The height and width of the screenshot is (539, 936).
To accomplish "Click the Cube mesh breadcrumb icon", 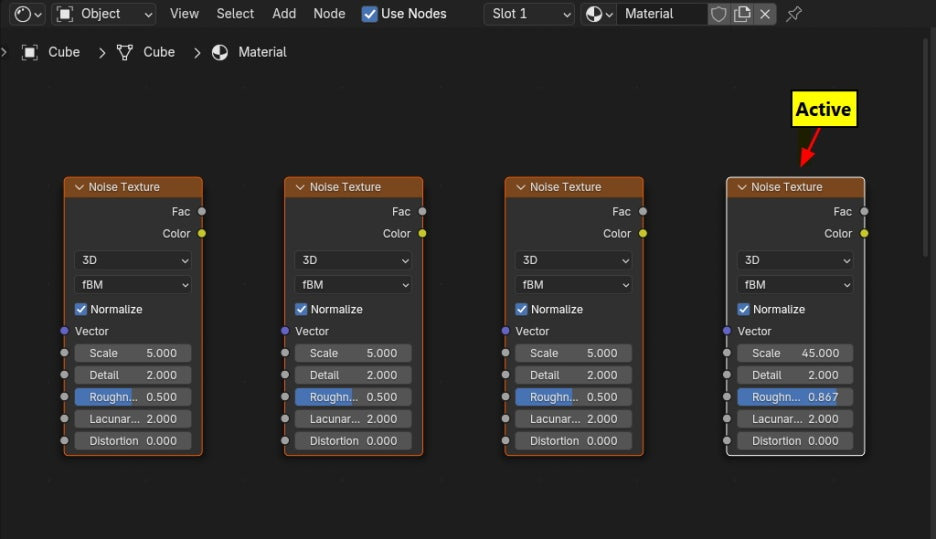I will (124, 53).
